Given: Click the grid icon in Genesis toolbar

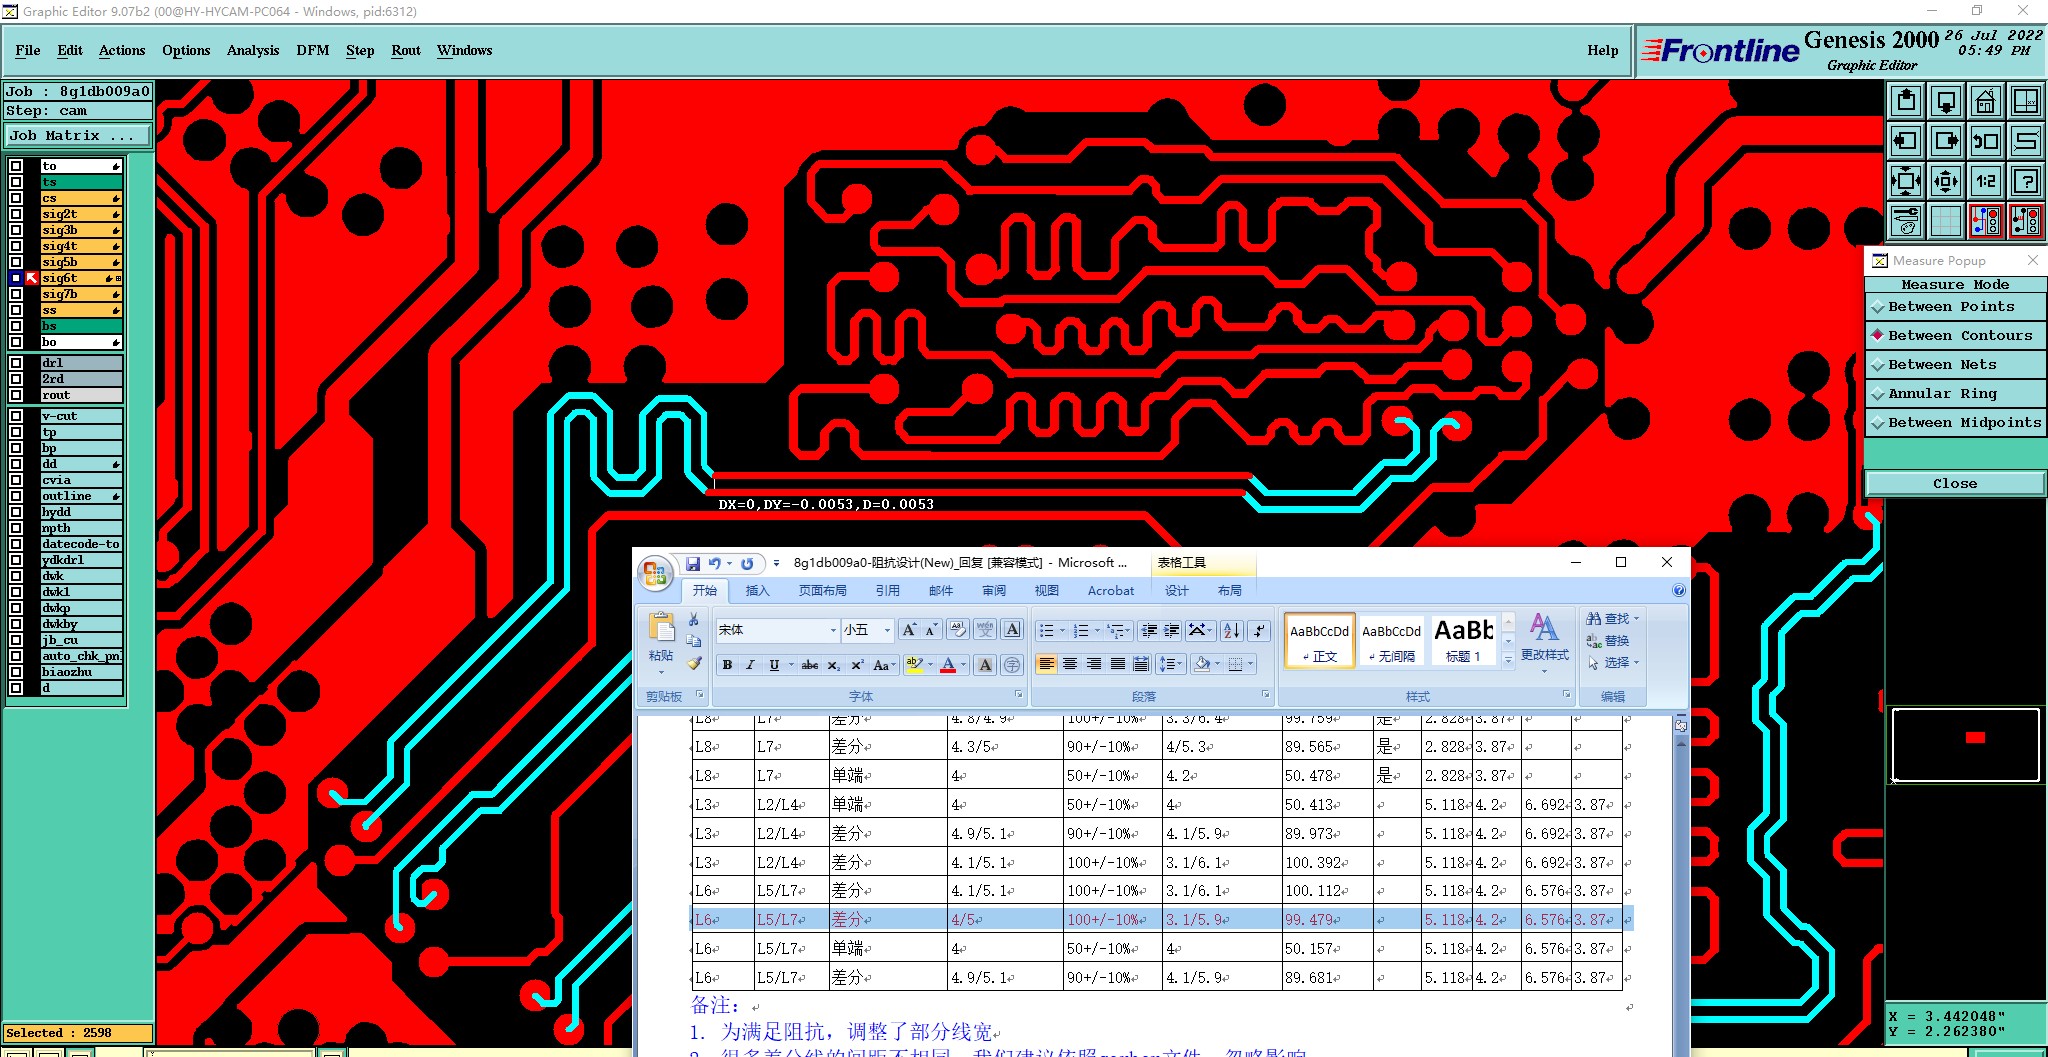Looking at the screenshot, I should tap(1945, 221).
